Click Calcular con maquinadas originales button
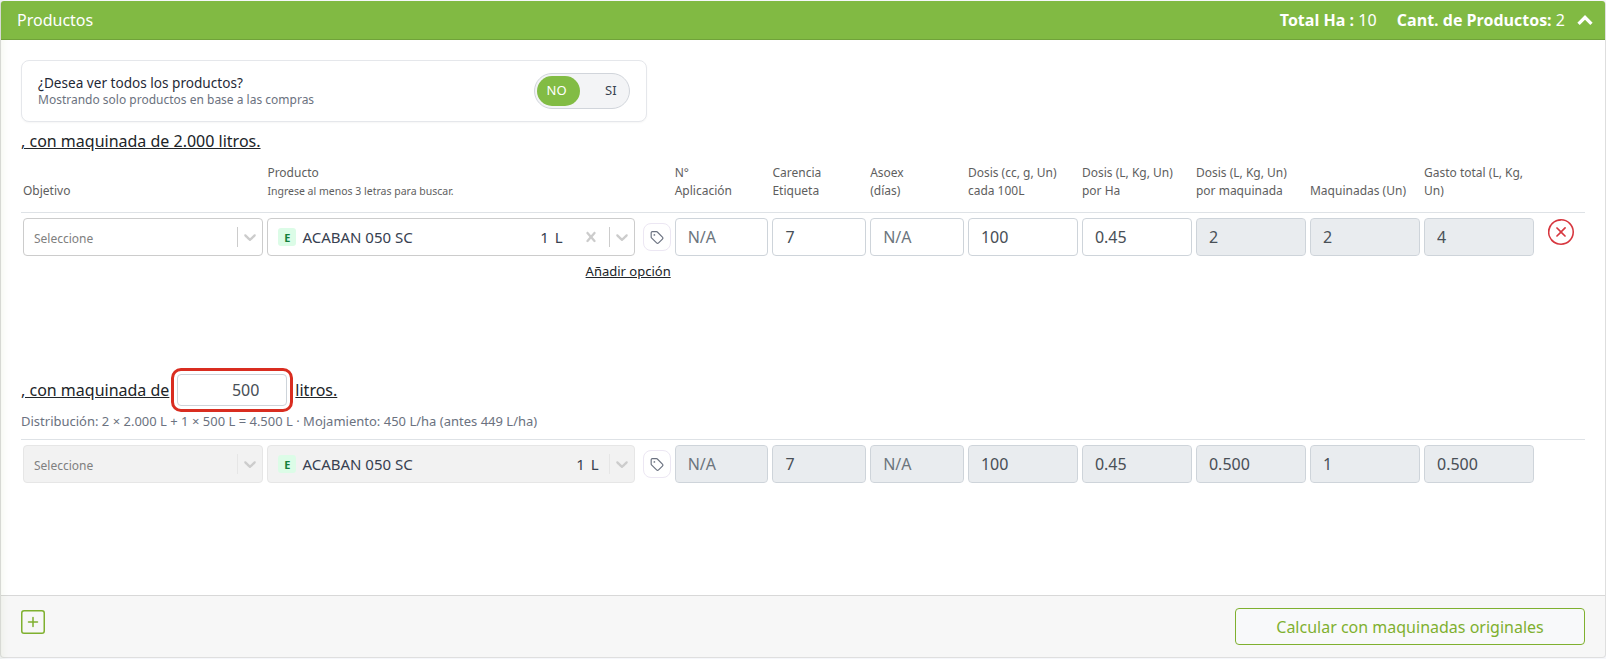This screenshot has height=659, width=1606. 1410,627
